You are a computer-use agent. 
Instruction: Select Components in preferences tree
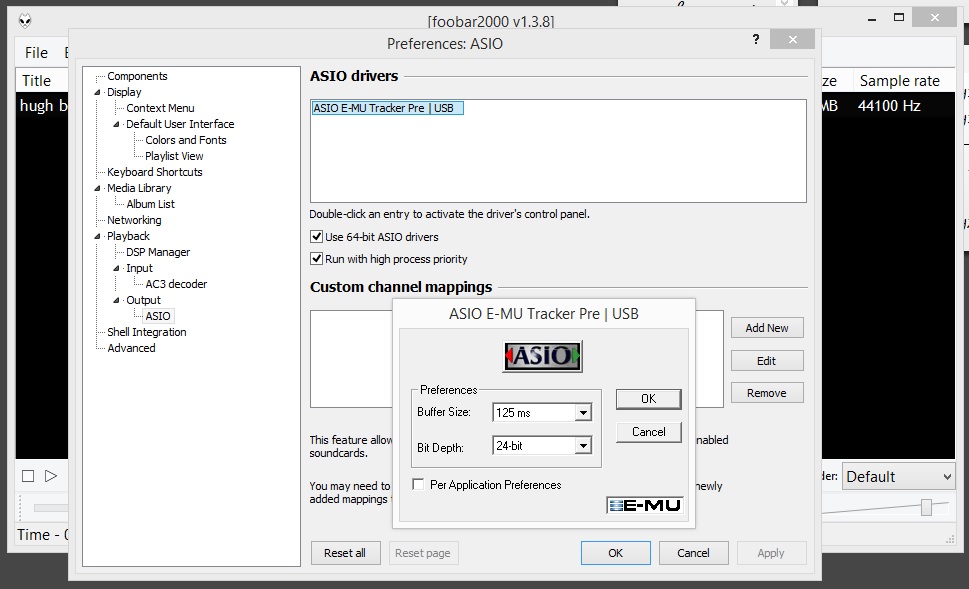coord(137,76)
